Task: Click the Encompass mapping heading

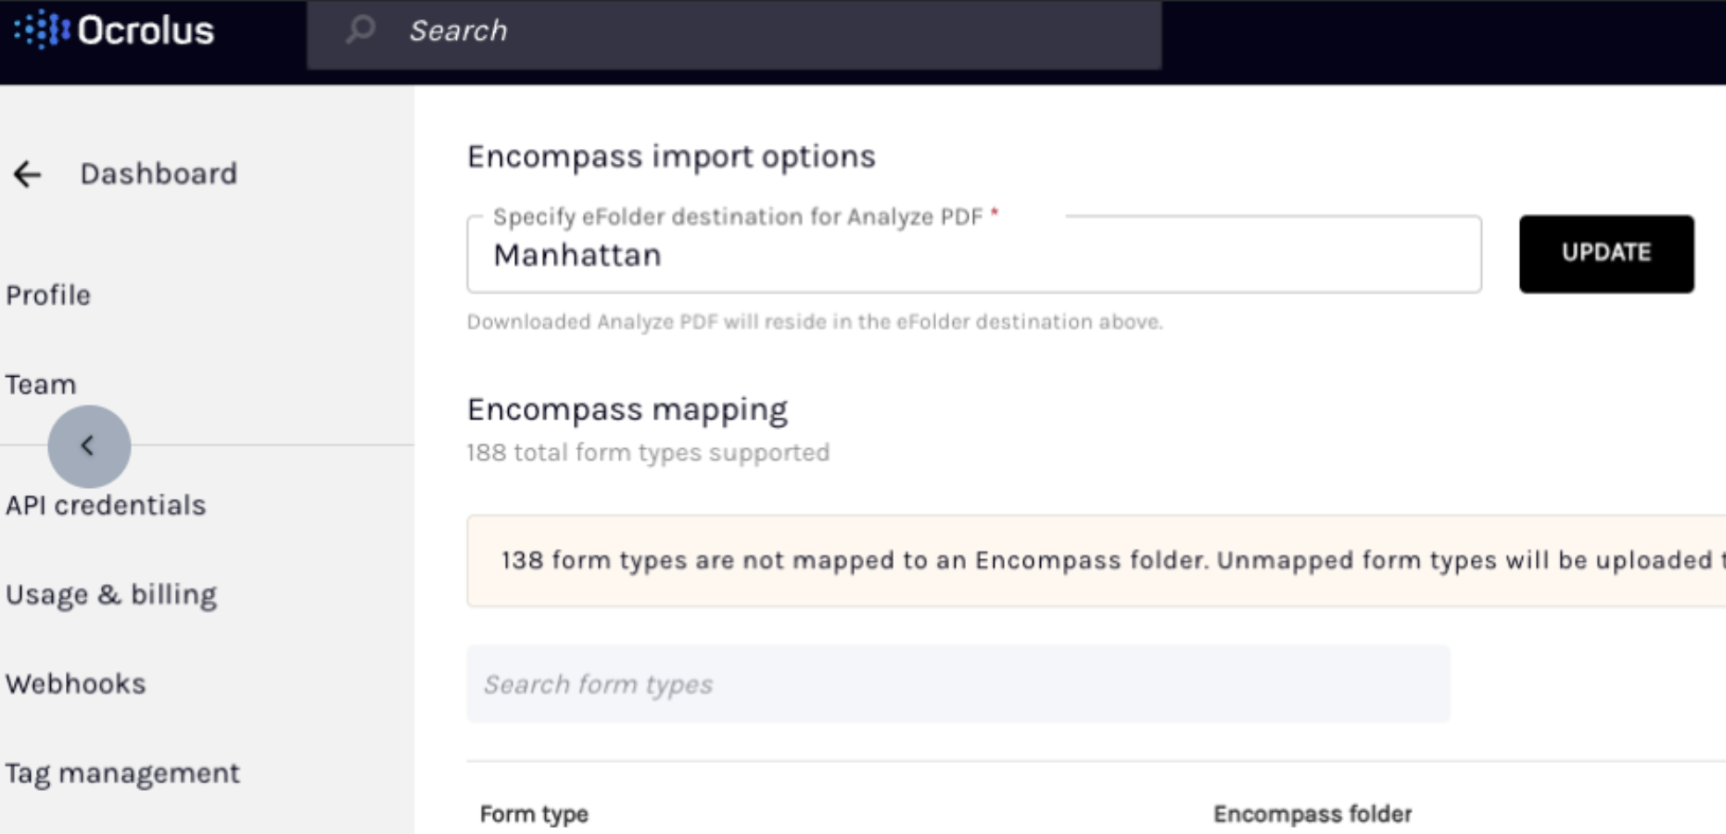Action: [627, 410]
